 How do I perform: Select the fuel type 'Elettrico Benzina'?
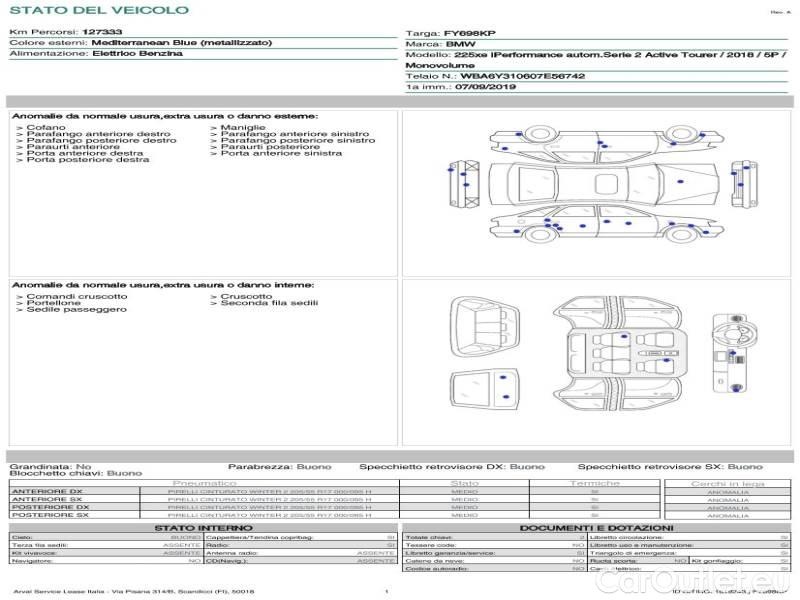(137, 54)
